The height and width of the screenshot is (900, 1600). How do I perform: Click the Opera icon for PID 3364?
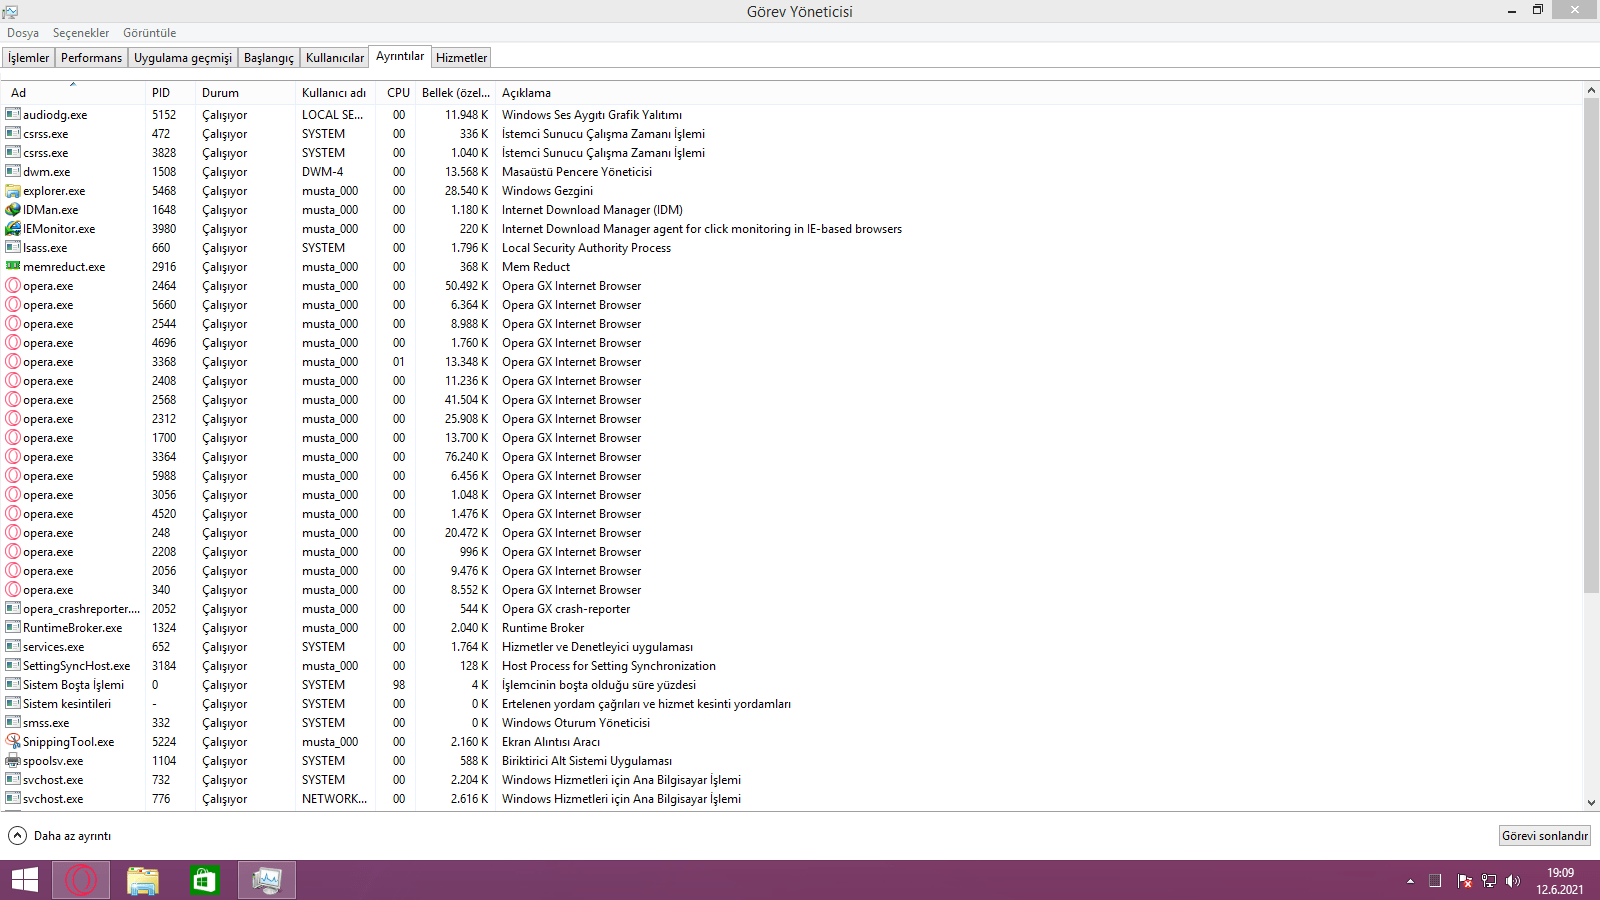tap(13, 456)
